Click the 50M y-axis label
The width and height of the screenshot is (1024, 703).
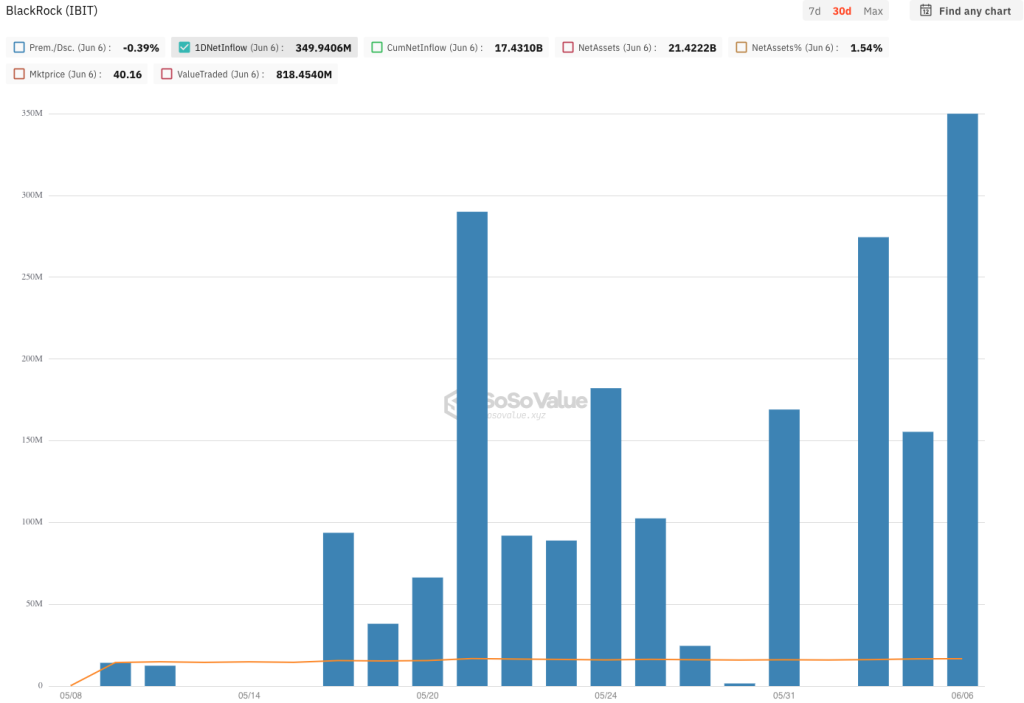[x=34, y=603]
